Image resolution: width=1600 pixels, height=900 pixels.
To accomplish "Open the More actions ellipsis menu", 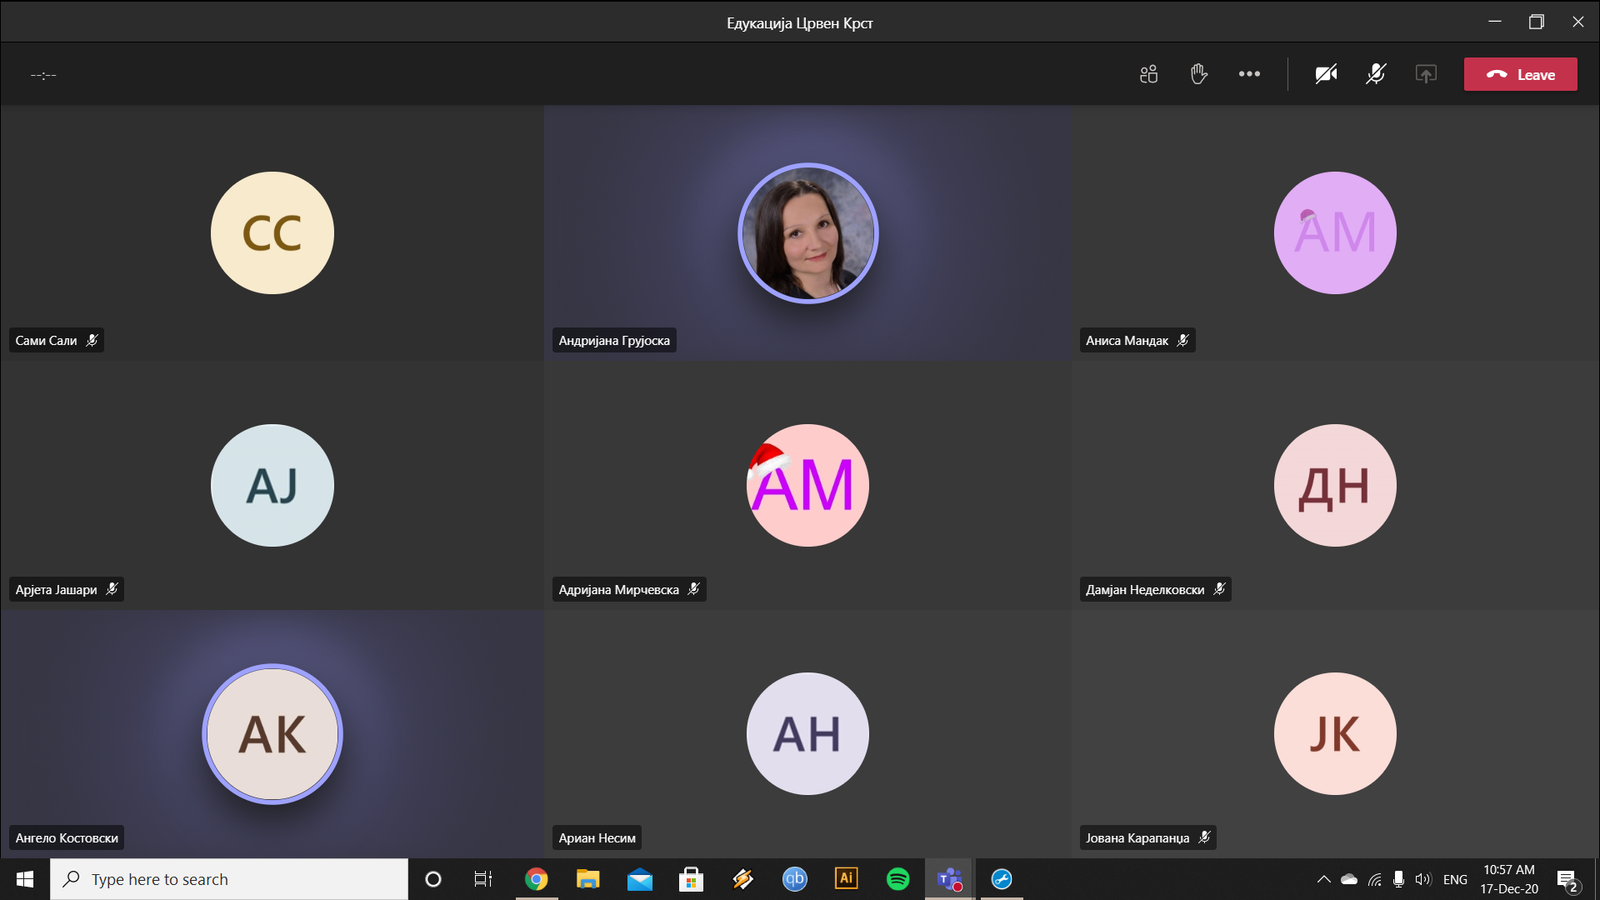I will (x=1249, y=74).
